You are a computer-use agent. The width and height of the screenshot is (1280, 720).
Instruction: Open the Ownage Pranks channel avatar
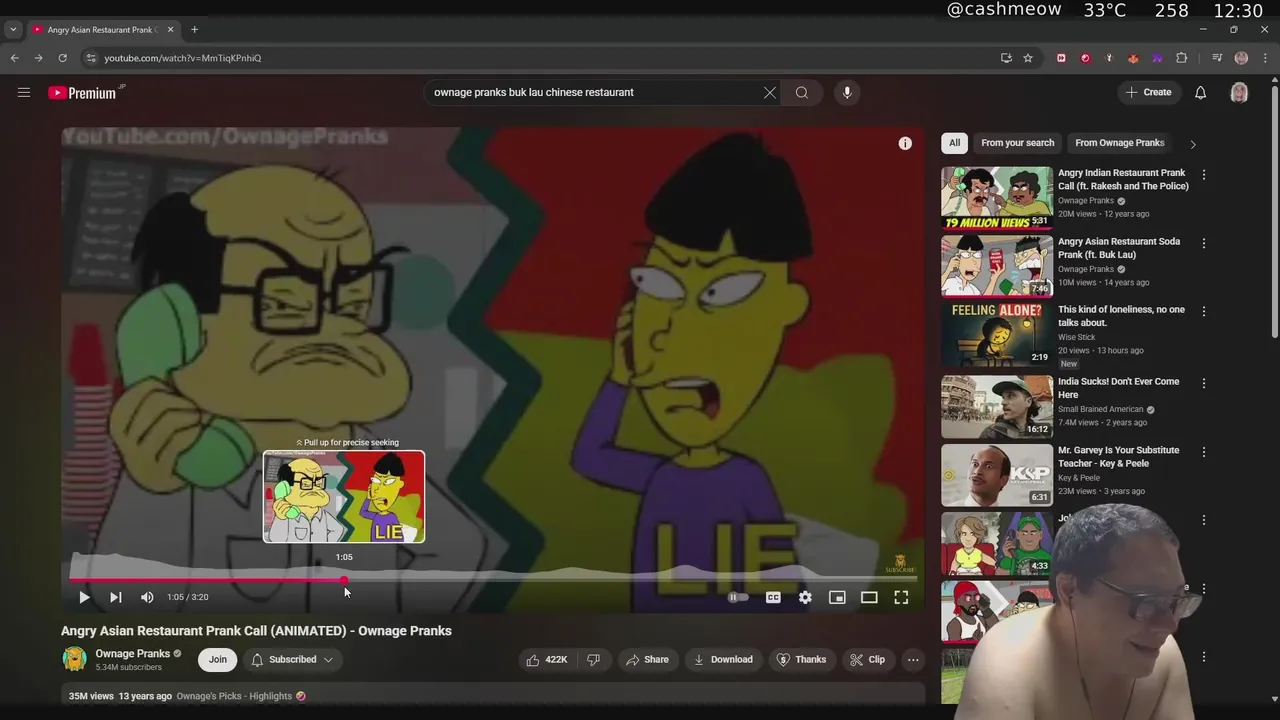point(74,659)
